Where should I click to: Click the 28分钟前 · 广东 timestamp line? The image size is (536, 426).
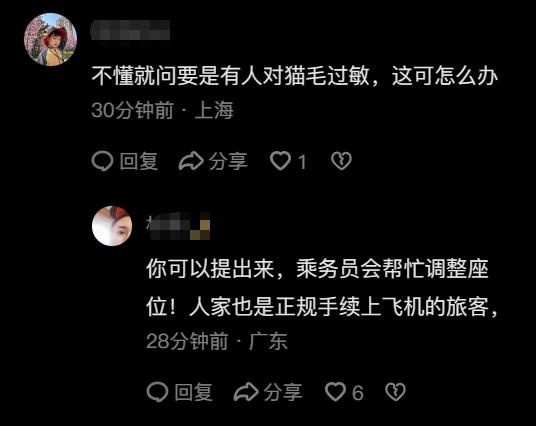tap(217, 341)
